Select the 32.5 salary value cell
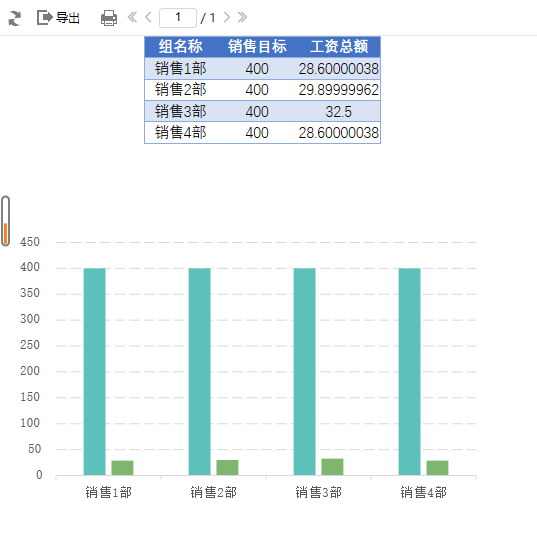This screenshot has height=536, width=537. tap(339, 112)
